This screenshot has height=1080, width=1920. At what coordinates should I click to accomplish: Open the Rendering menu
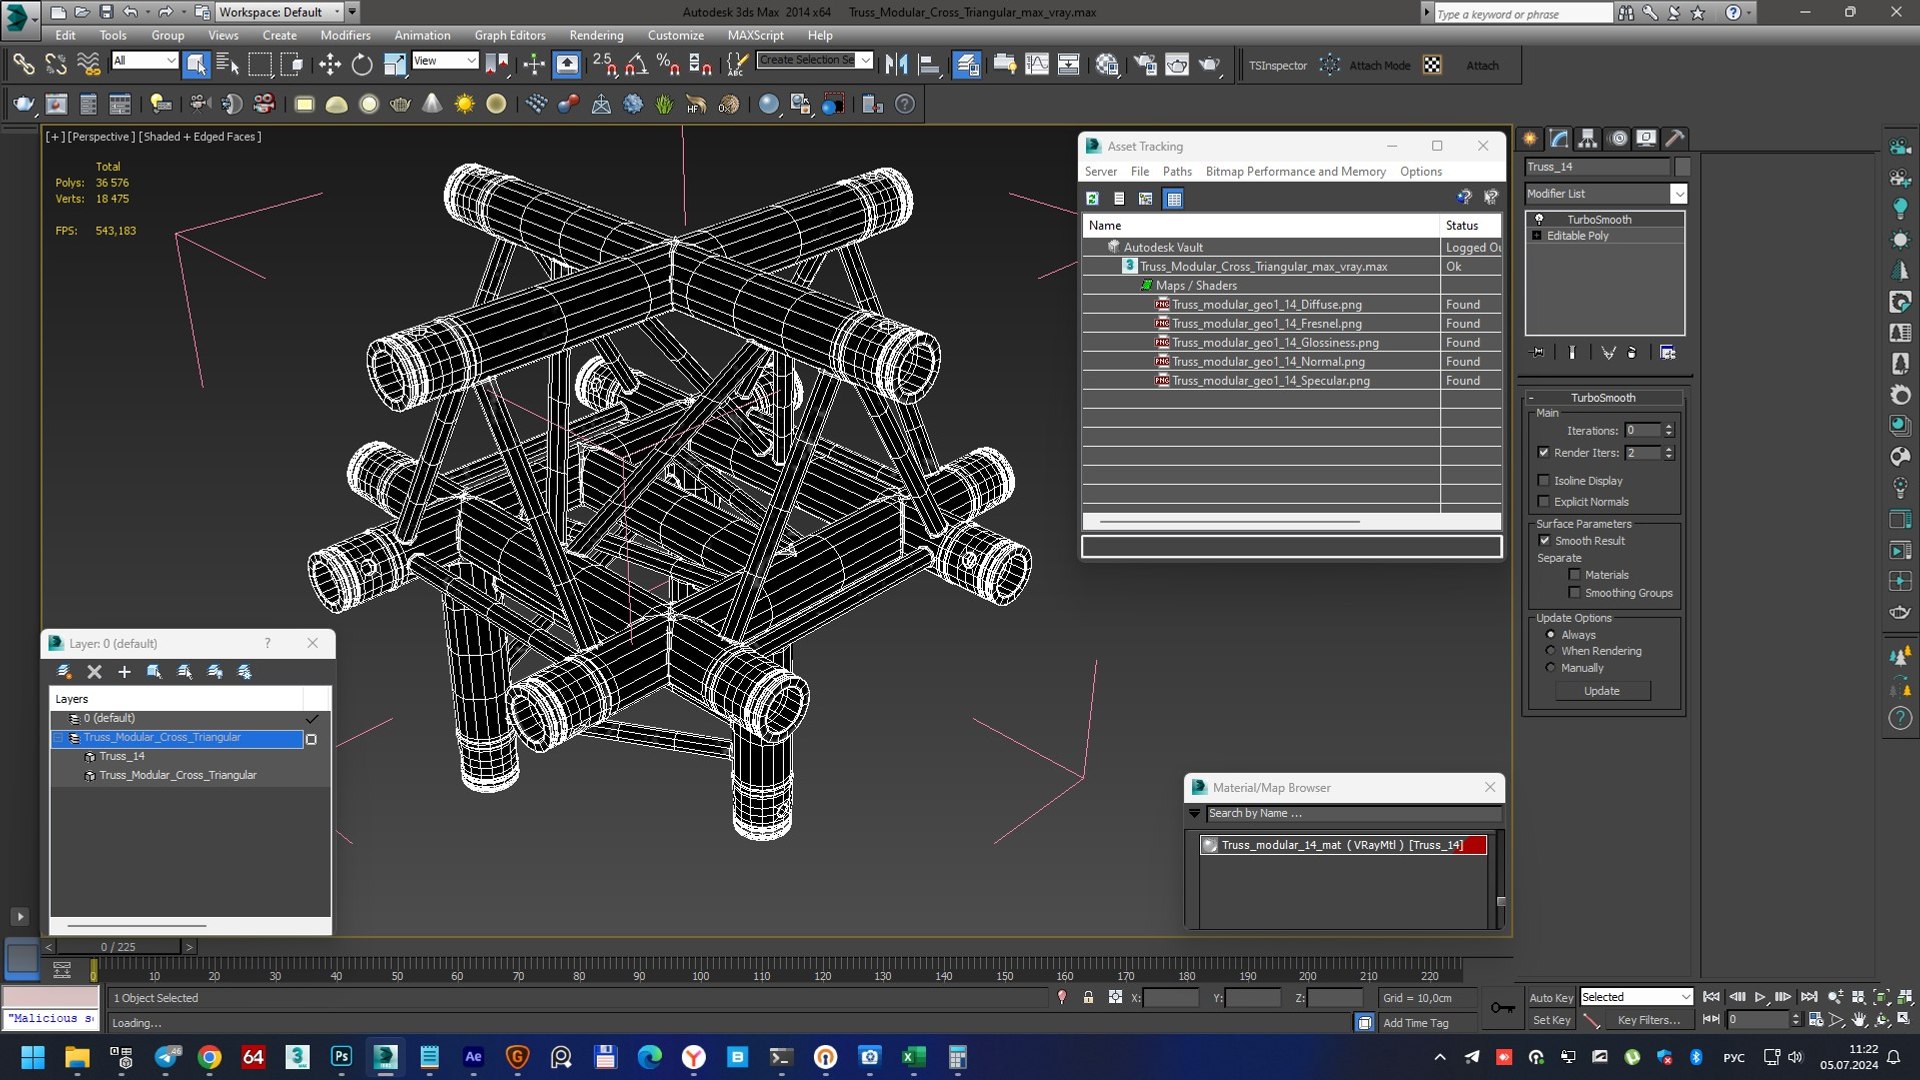click(596, 35)
